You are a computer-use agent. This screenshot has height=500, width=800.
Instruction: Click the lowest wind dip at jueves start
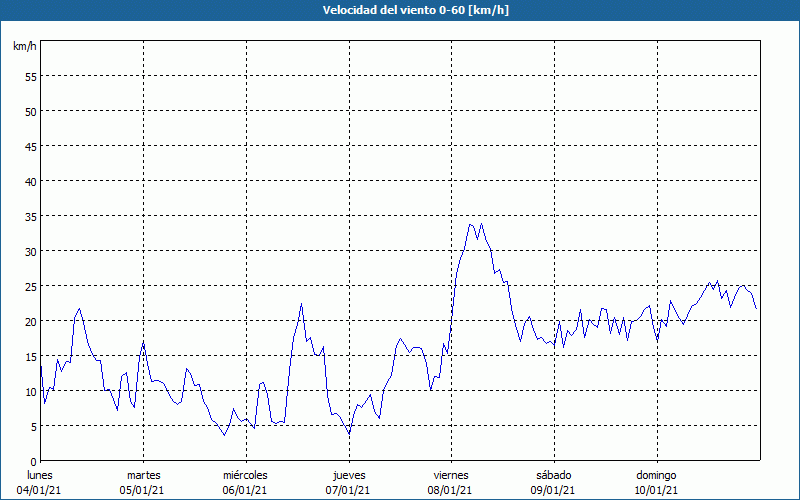point(349,434)
